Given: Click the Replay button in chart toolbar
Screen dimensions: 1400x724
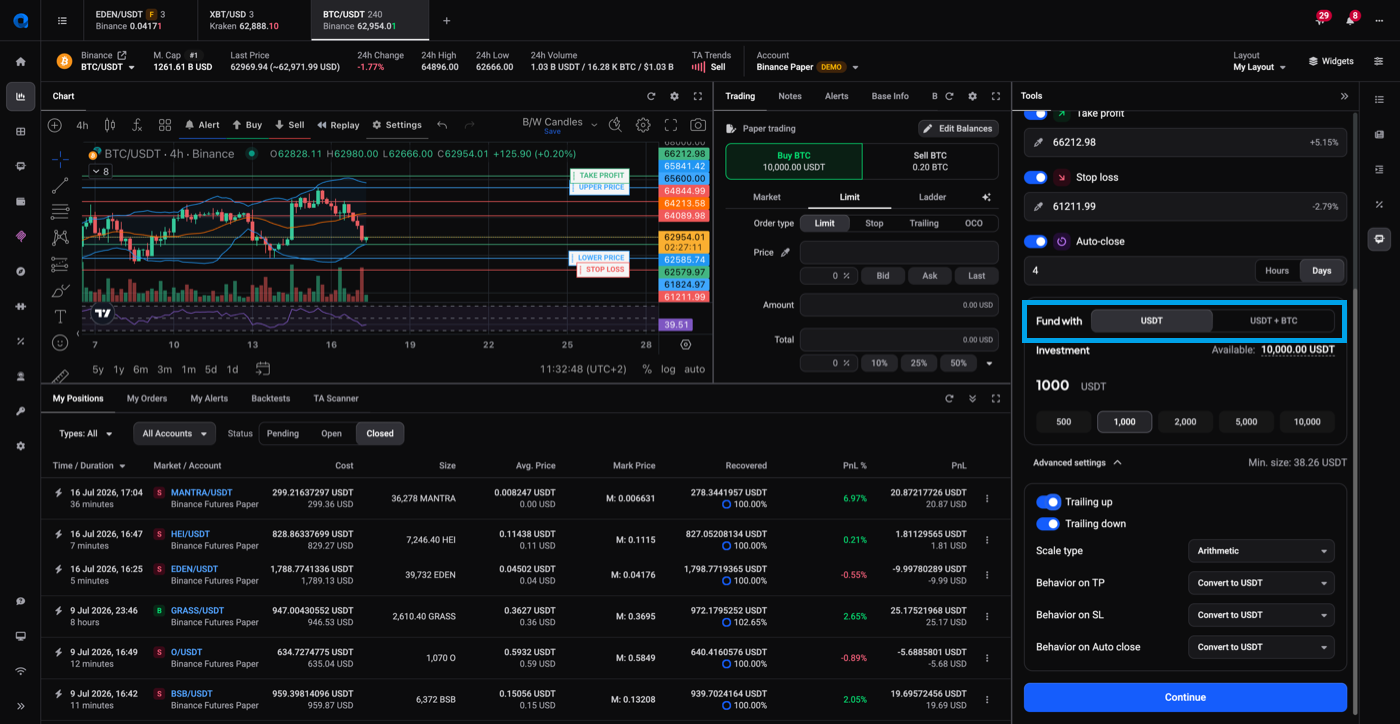Looking at the screenshot, I should coord(338,125).
